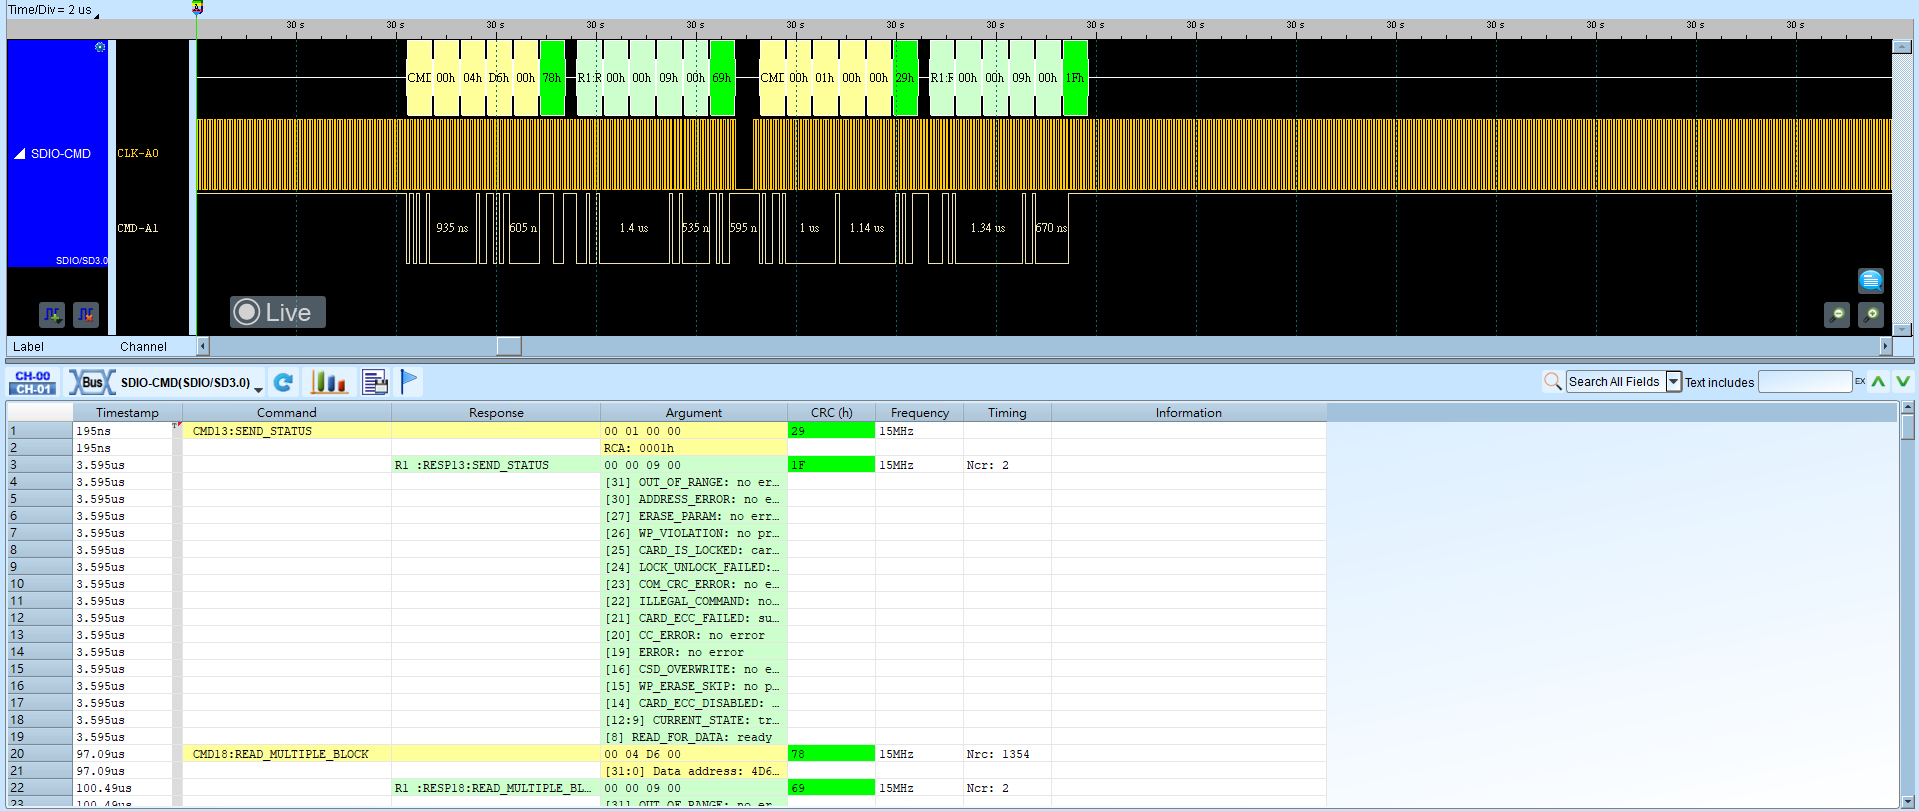
Task: Click the RCA: 0001h argument cell
Action: [694, 448]
